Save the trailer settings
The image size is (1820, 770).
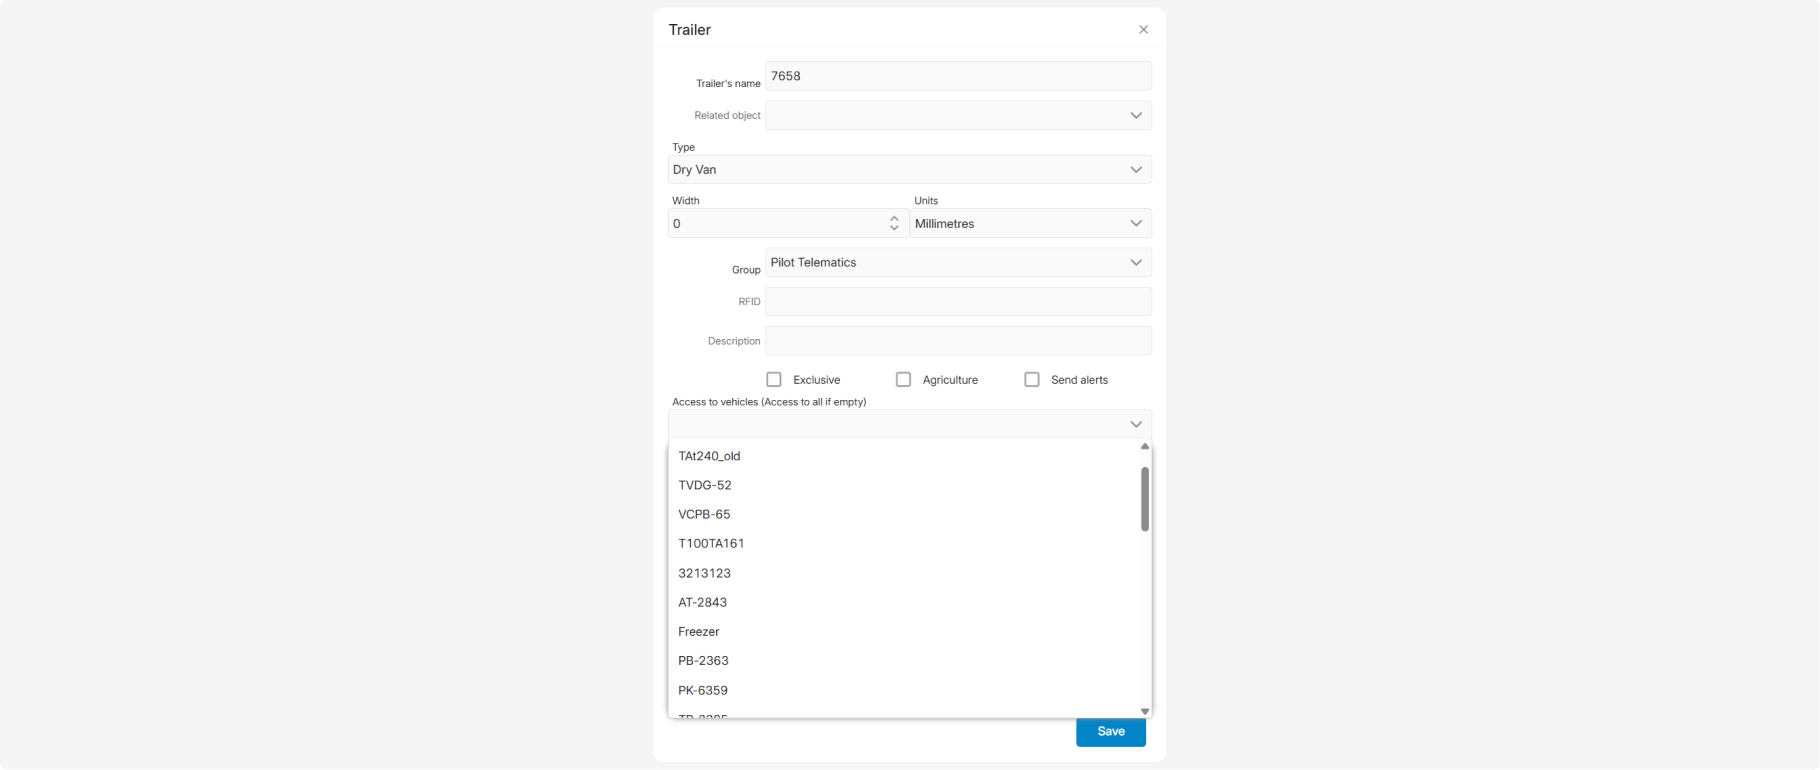(x=1111, y=732)
